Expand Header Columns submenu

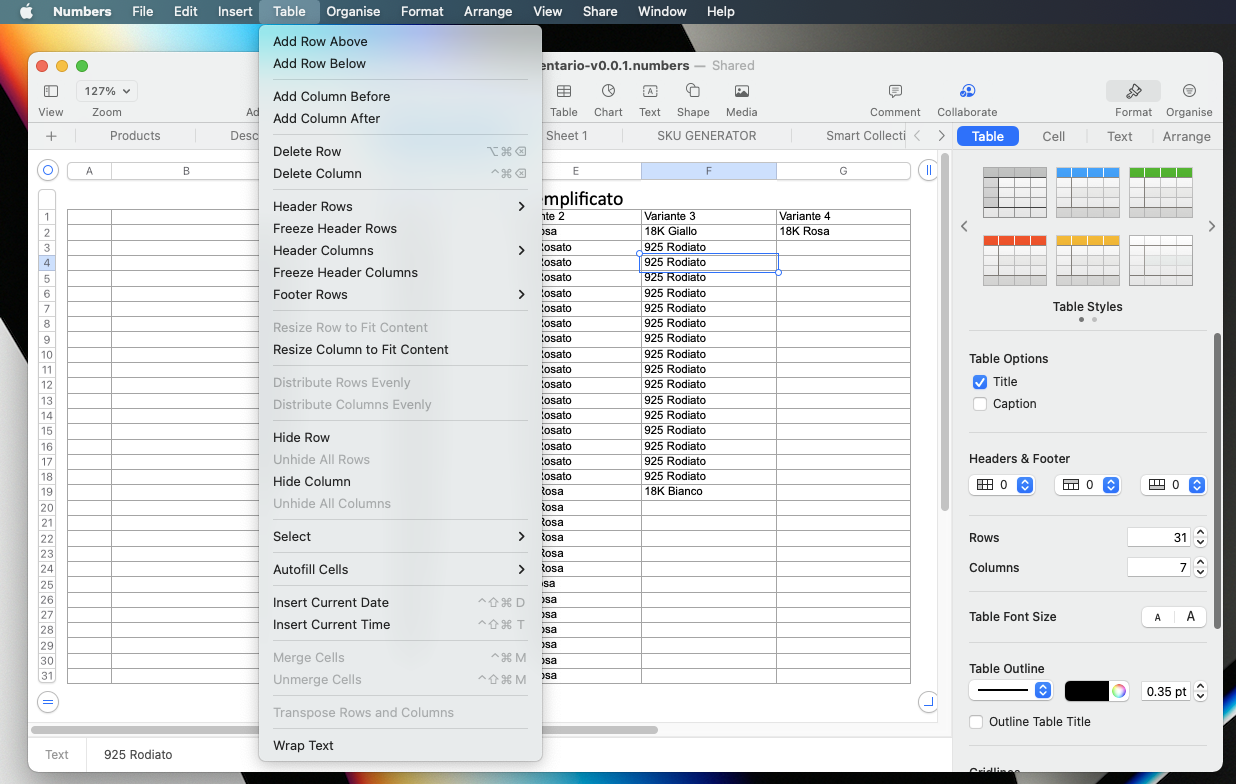pyautogui.click(x=400, y=251)
